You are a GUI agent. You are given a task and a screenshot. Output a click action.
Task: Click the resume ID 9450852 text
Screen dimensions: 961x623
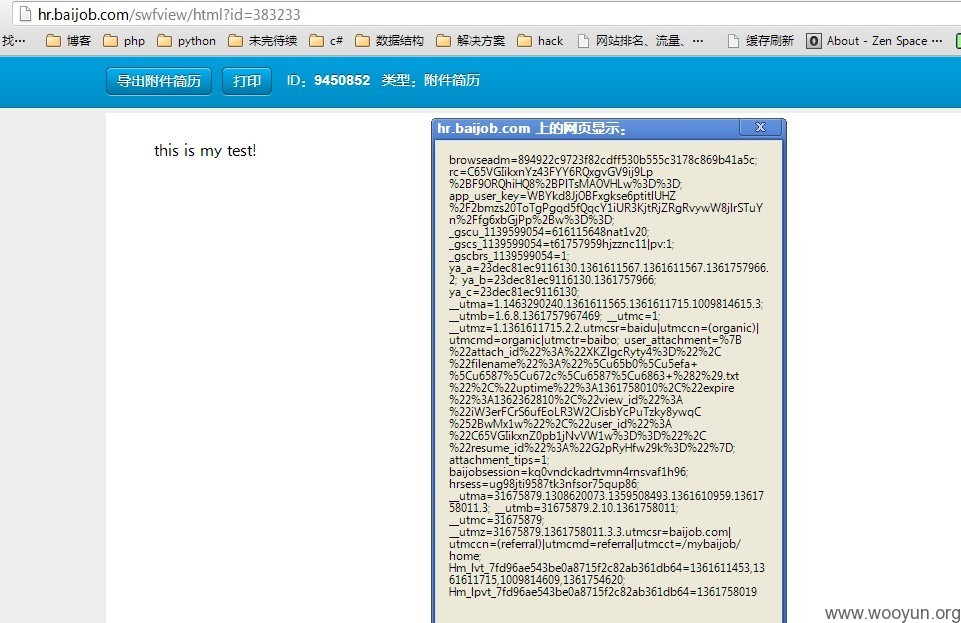[341, 80]
